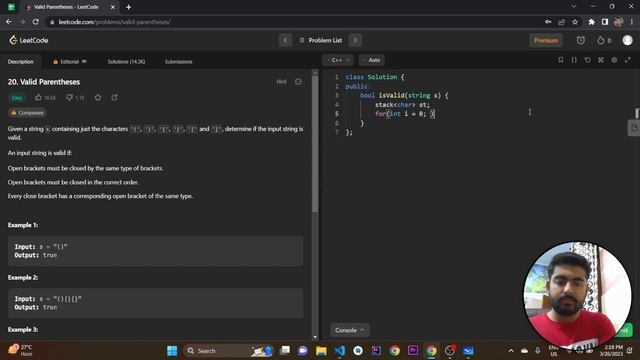Open browser extensions puzzle icon
This screenshot has height=360, width=640.
591,22
